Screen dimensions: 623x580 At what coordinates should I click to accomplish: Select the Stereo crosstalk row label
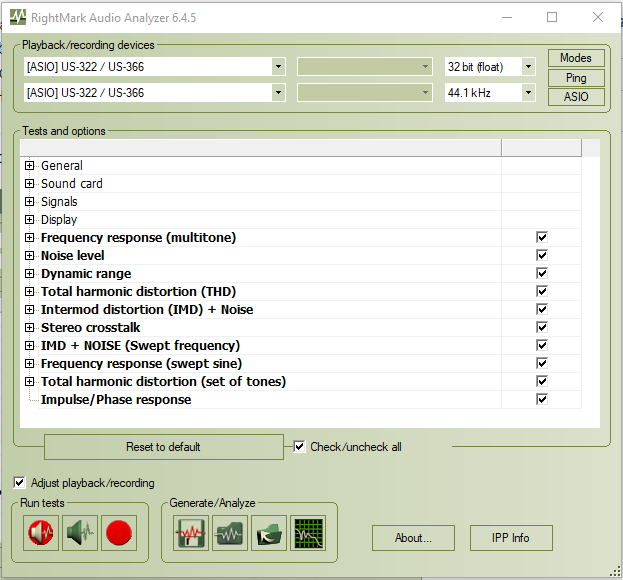[x=91, y=327]
